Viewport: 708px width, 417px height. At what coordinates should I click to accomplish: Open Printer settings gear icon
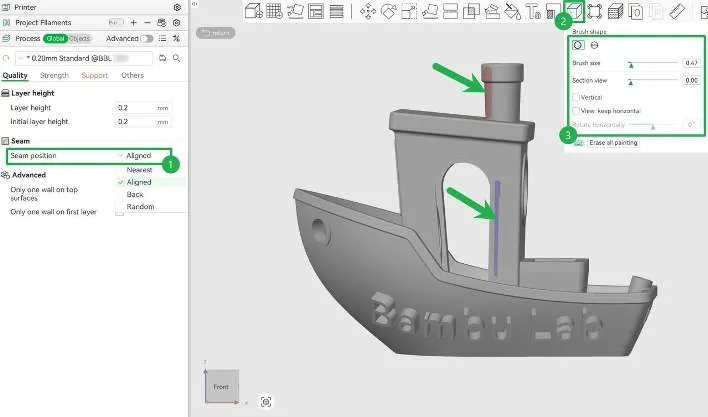[177, 7]
